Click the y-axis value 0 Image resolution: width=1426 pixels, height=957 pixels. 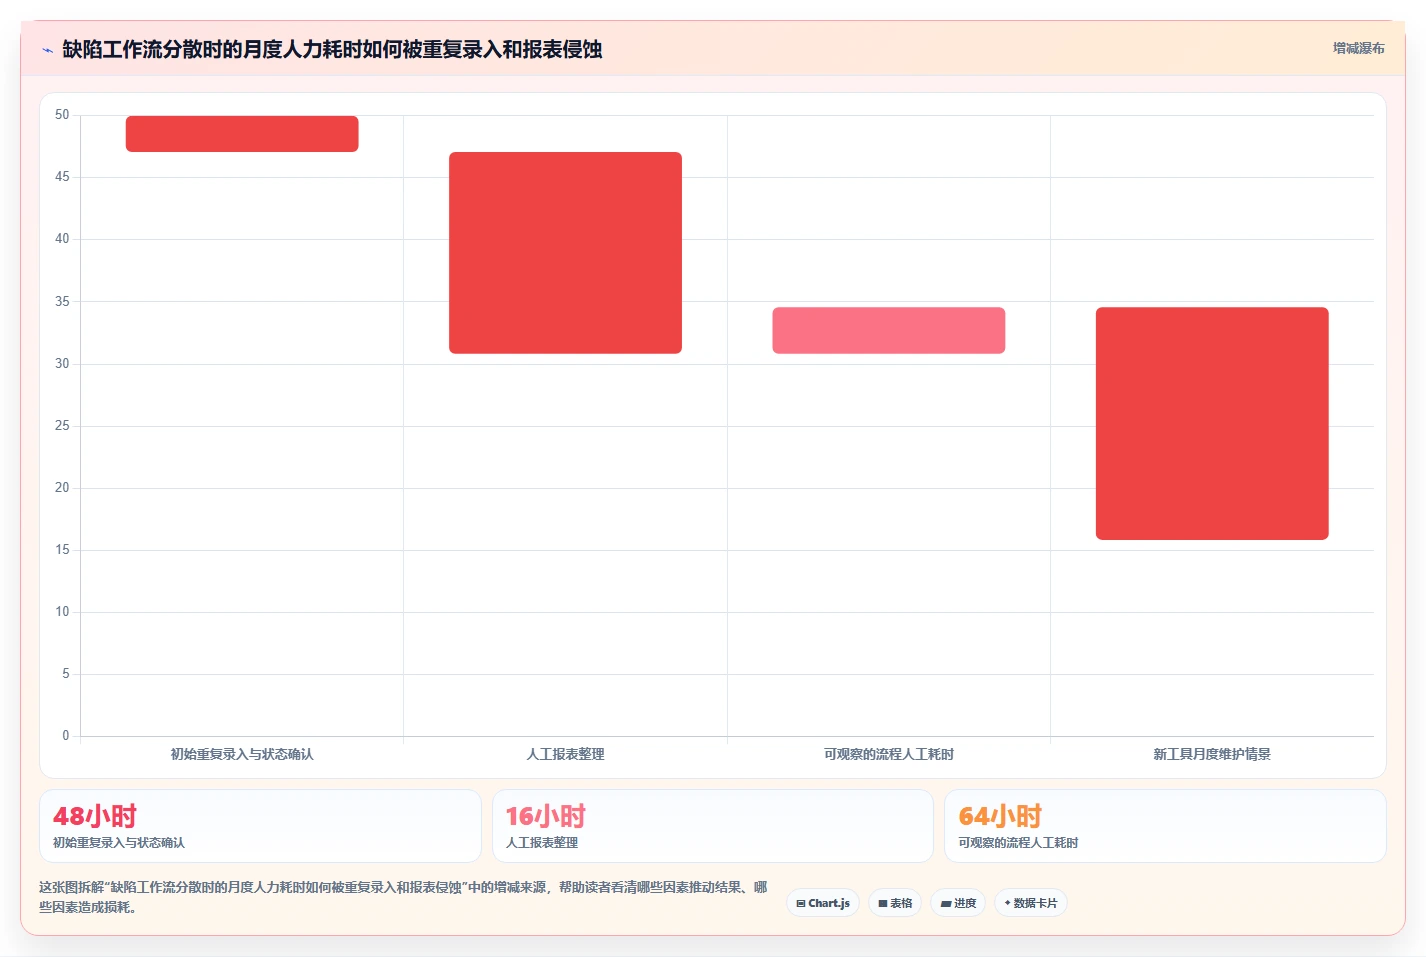[66, 736]
